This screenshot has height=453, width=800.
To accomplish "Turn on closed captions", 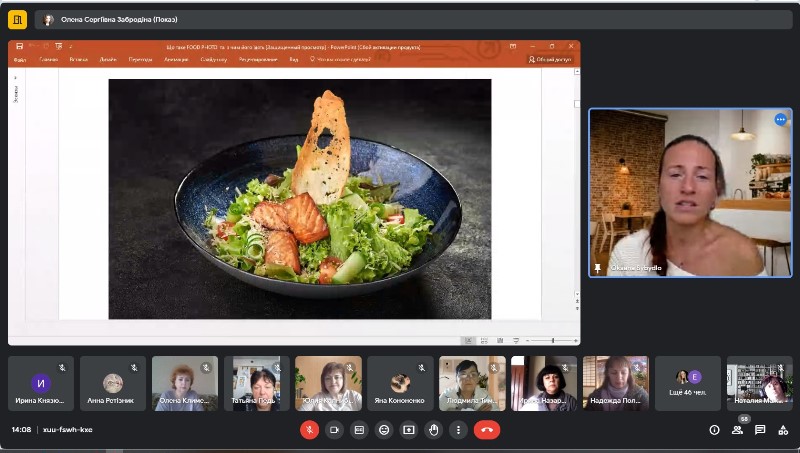I will tap(359, 430).
